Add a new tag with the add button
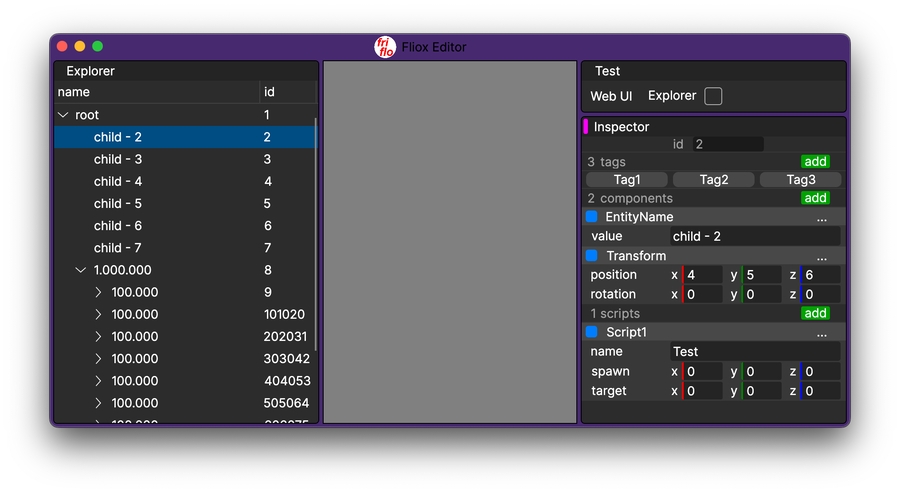Image resolution: width=900 pixels, height=493 pixels. coord(815,161)
